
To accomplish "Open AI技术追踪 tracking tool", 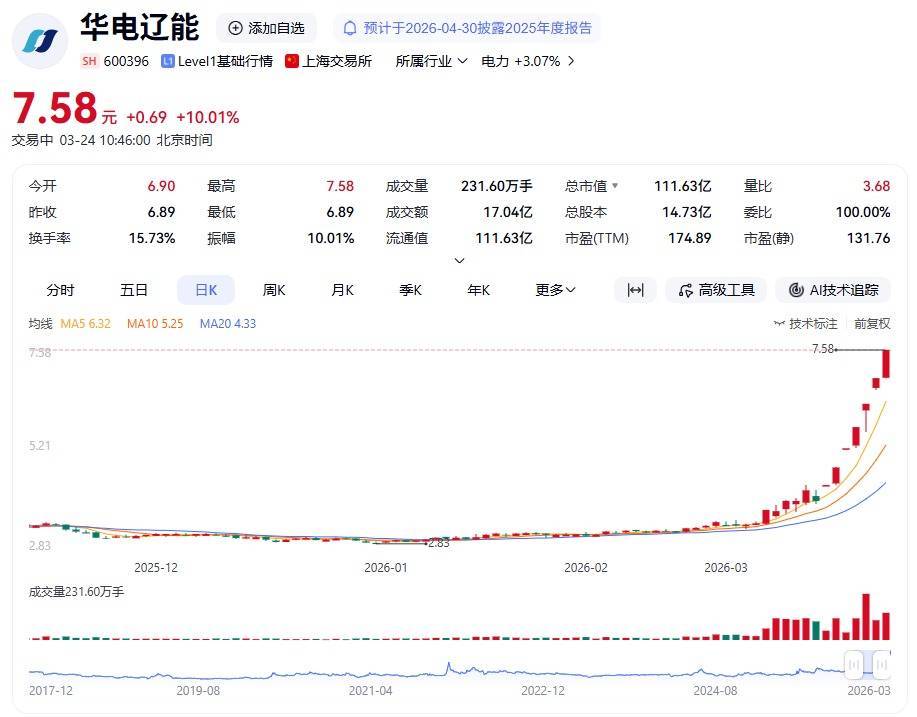I will (833, 290).
